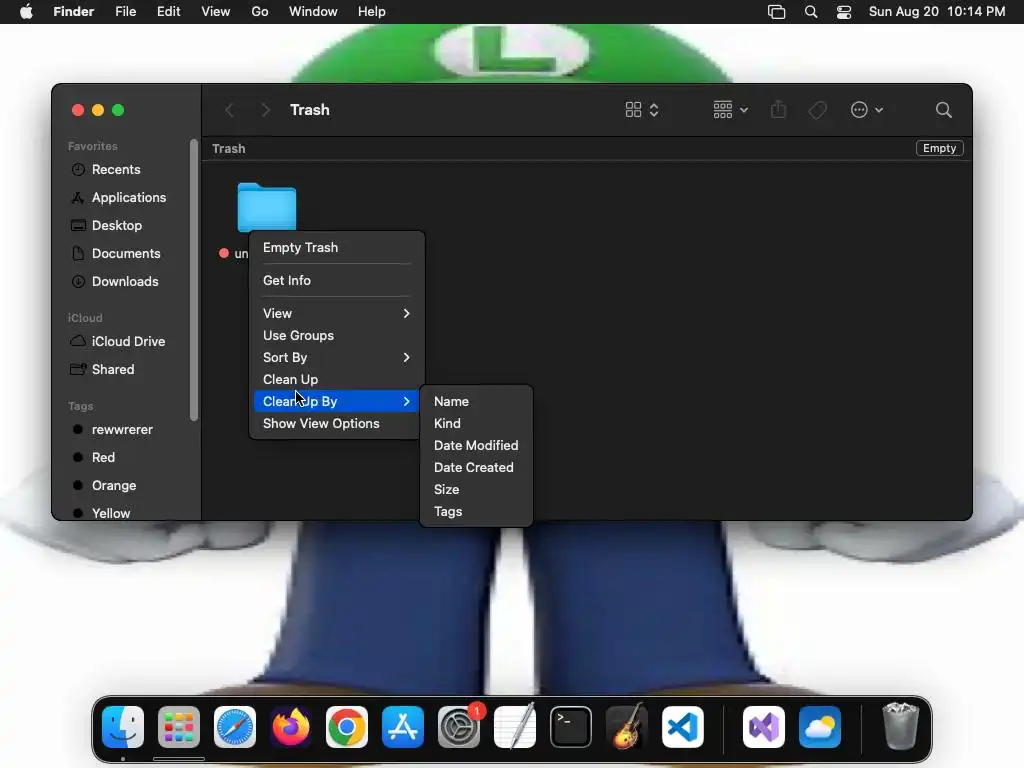Clean up by Tags
This screenshot has height=768, width=1024.
pos(476,511)
